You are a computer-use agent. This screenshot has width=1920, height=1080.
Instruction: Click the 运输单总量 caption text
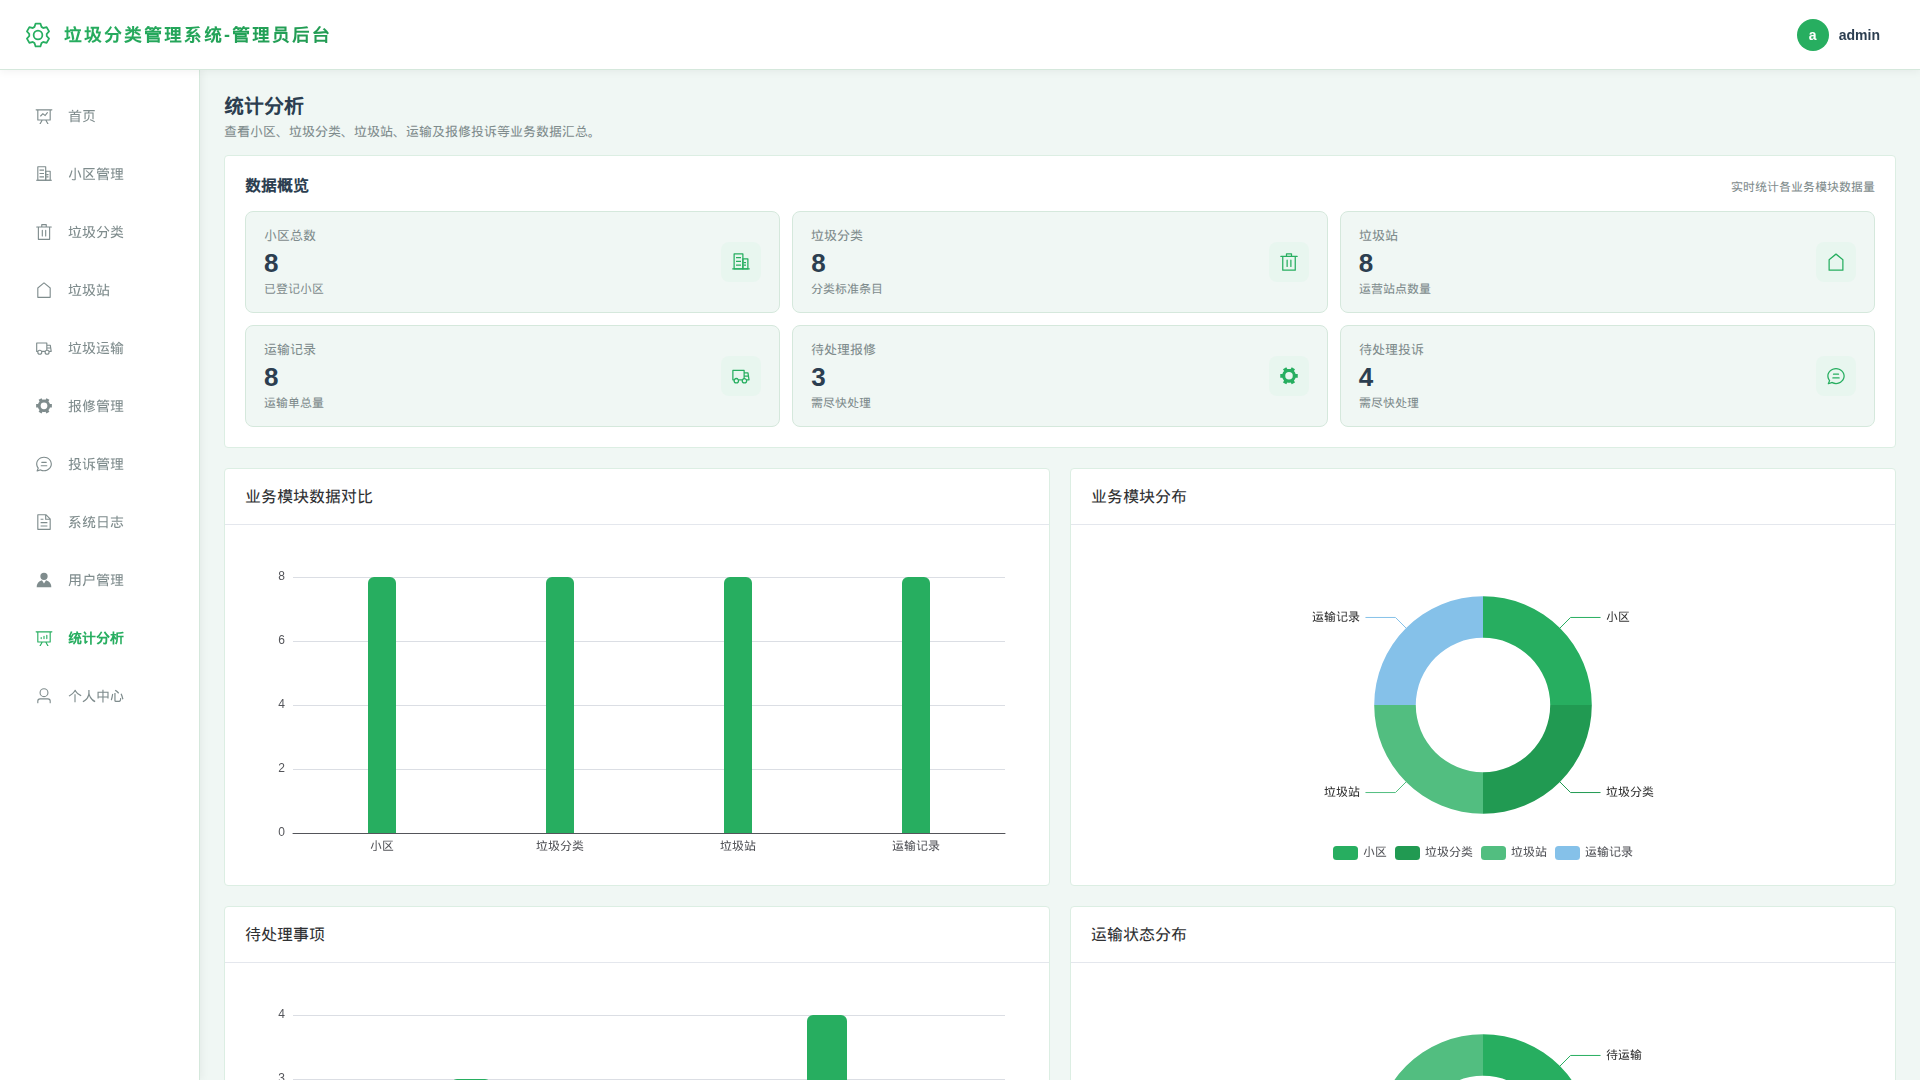point(294,403)
